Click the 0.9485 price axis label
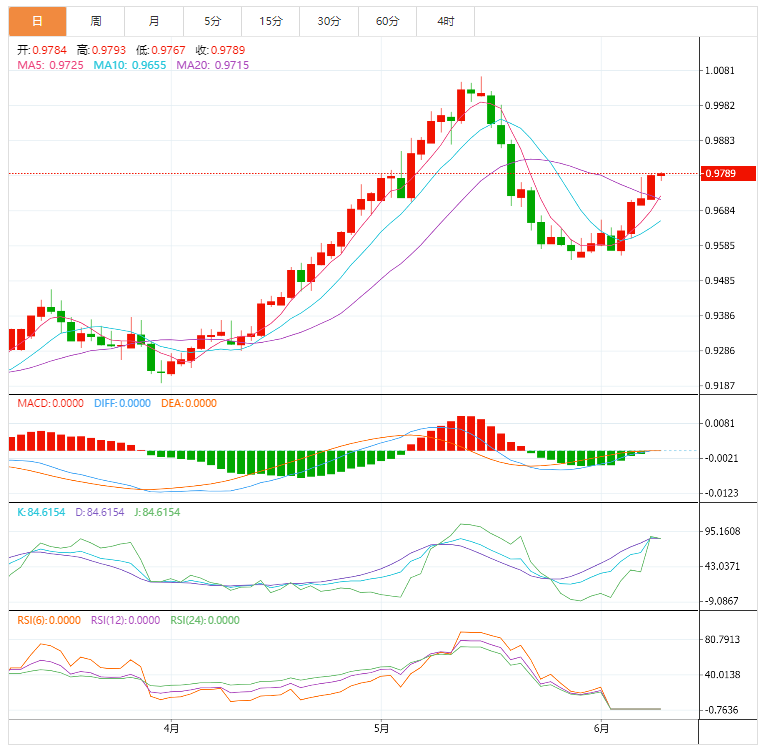 click(720, 281)
